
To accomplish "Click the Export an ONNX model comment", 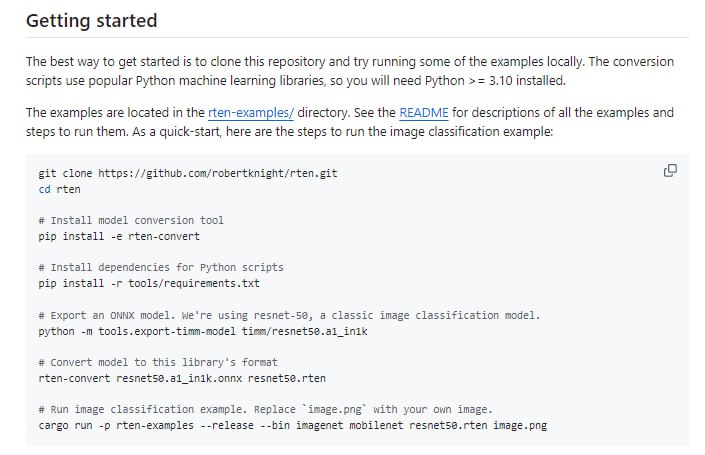I will coord(288,315).
